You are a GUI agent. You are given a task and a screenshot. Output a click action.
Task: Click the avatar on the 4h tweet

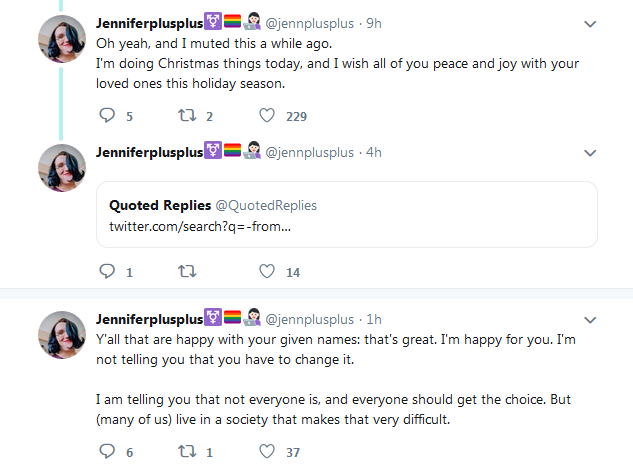click(x=62, y=169)
